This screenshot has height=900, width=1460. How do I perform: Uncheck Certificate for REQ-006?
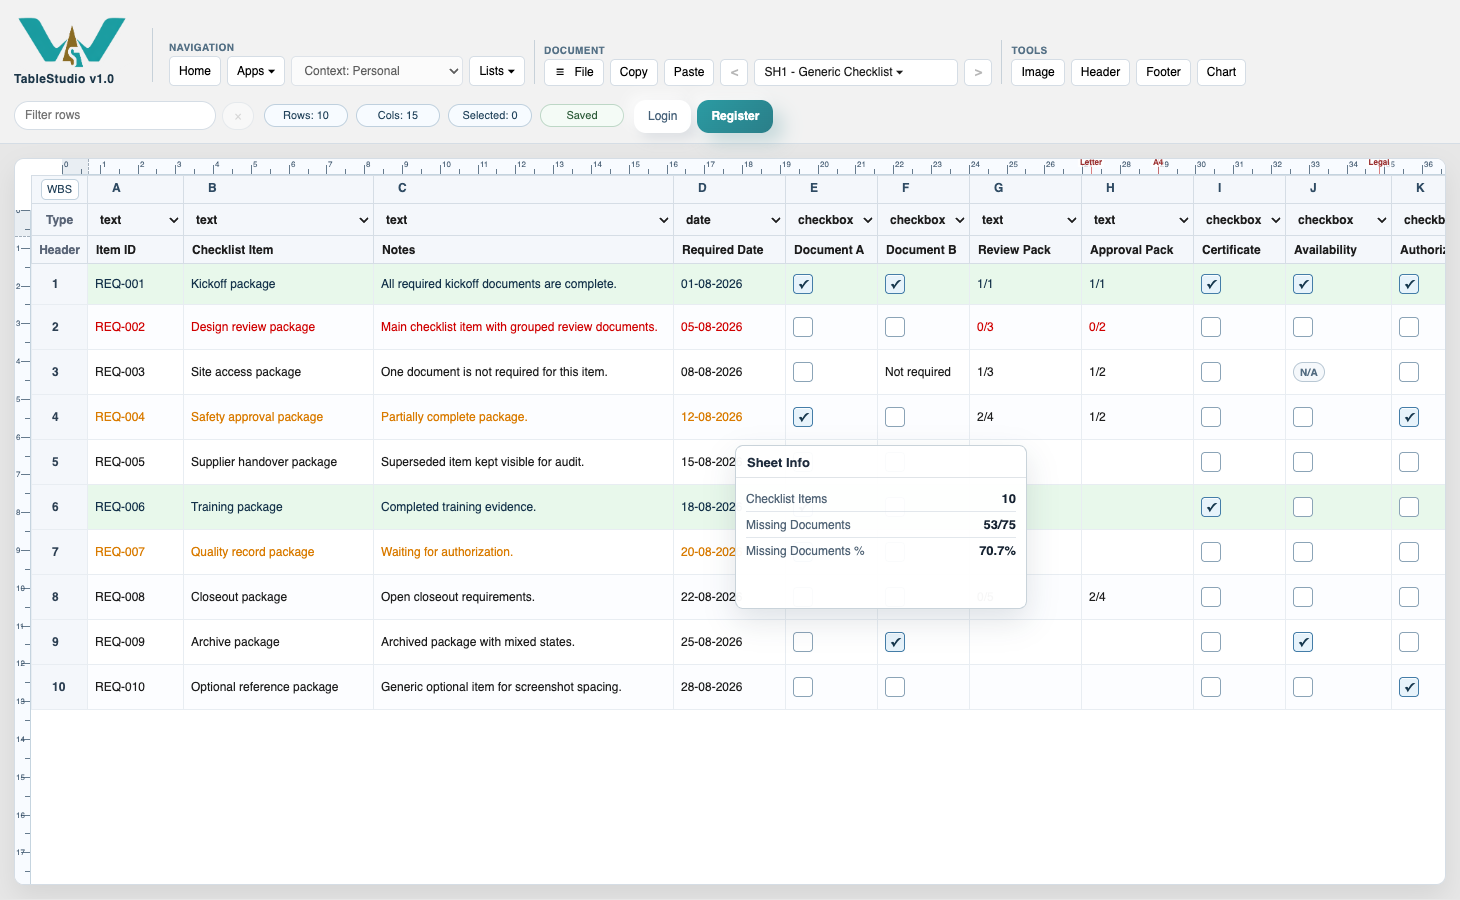1211,507
